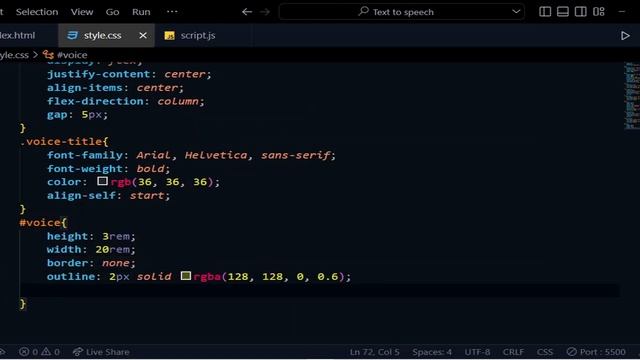Open customize layout icon
Image resolution: width=640 pixels, height=360 pixels.
coord(599,11)
